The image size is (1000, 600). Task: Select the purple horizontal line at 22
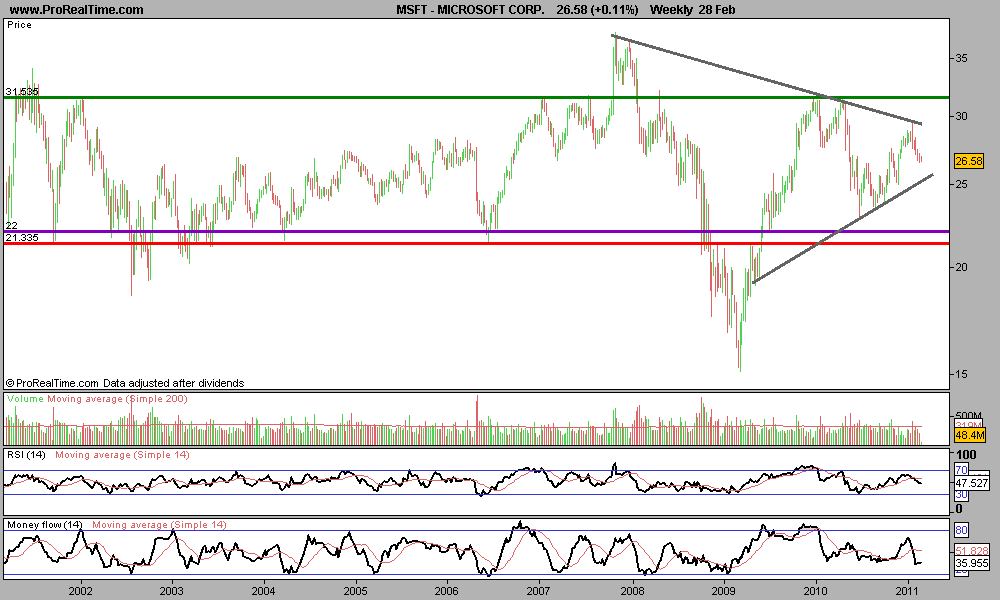coord(476,231)
